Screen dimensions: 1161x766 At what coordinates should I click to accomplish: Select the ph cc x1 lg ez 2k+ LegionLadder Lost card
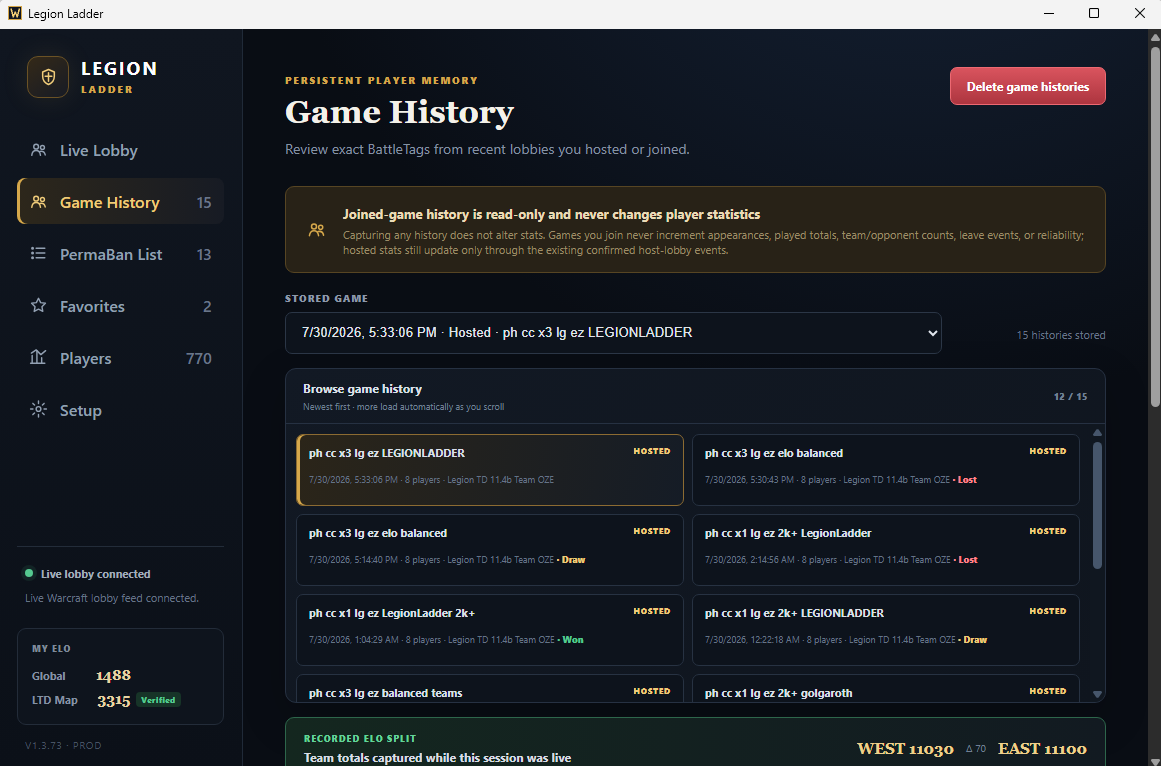coord(886,550)
